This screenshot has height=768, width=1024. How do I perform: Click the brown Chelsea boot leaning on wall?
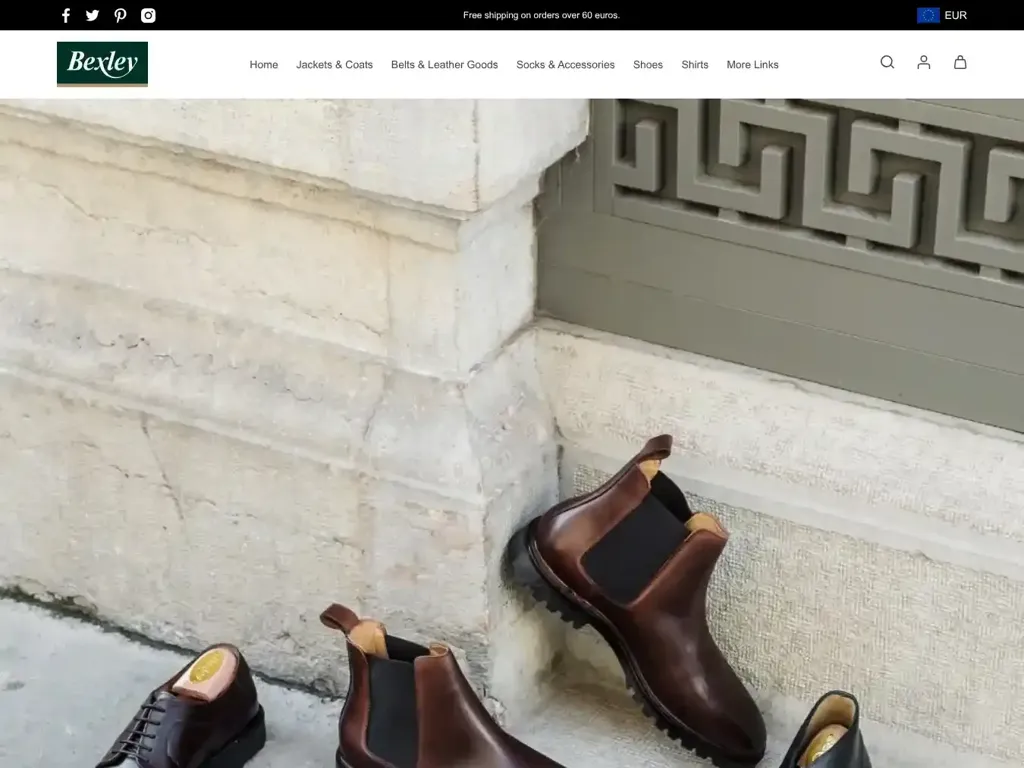(640, 590)
